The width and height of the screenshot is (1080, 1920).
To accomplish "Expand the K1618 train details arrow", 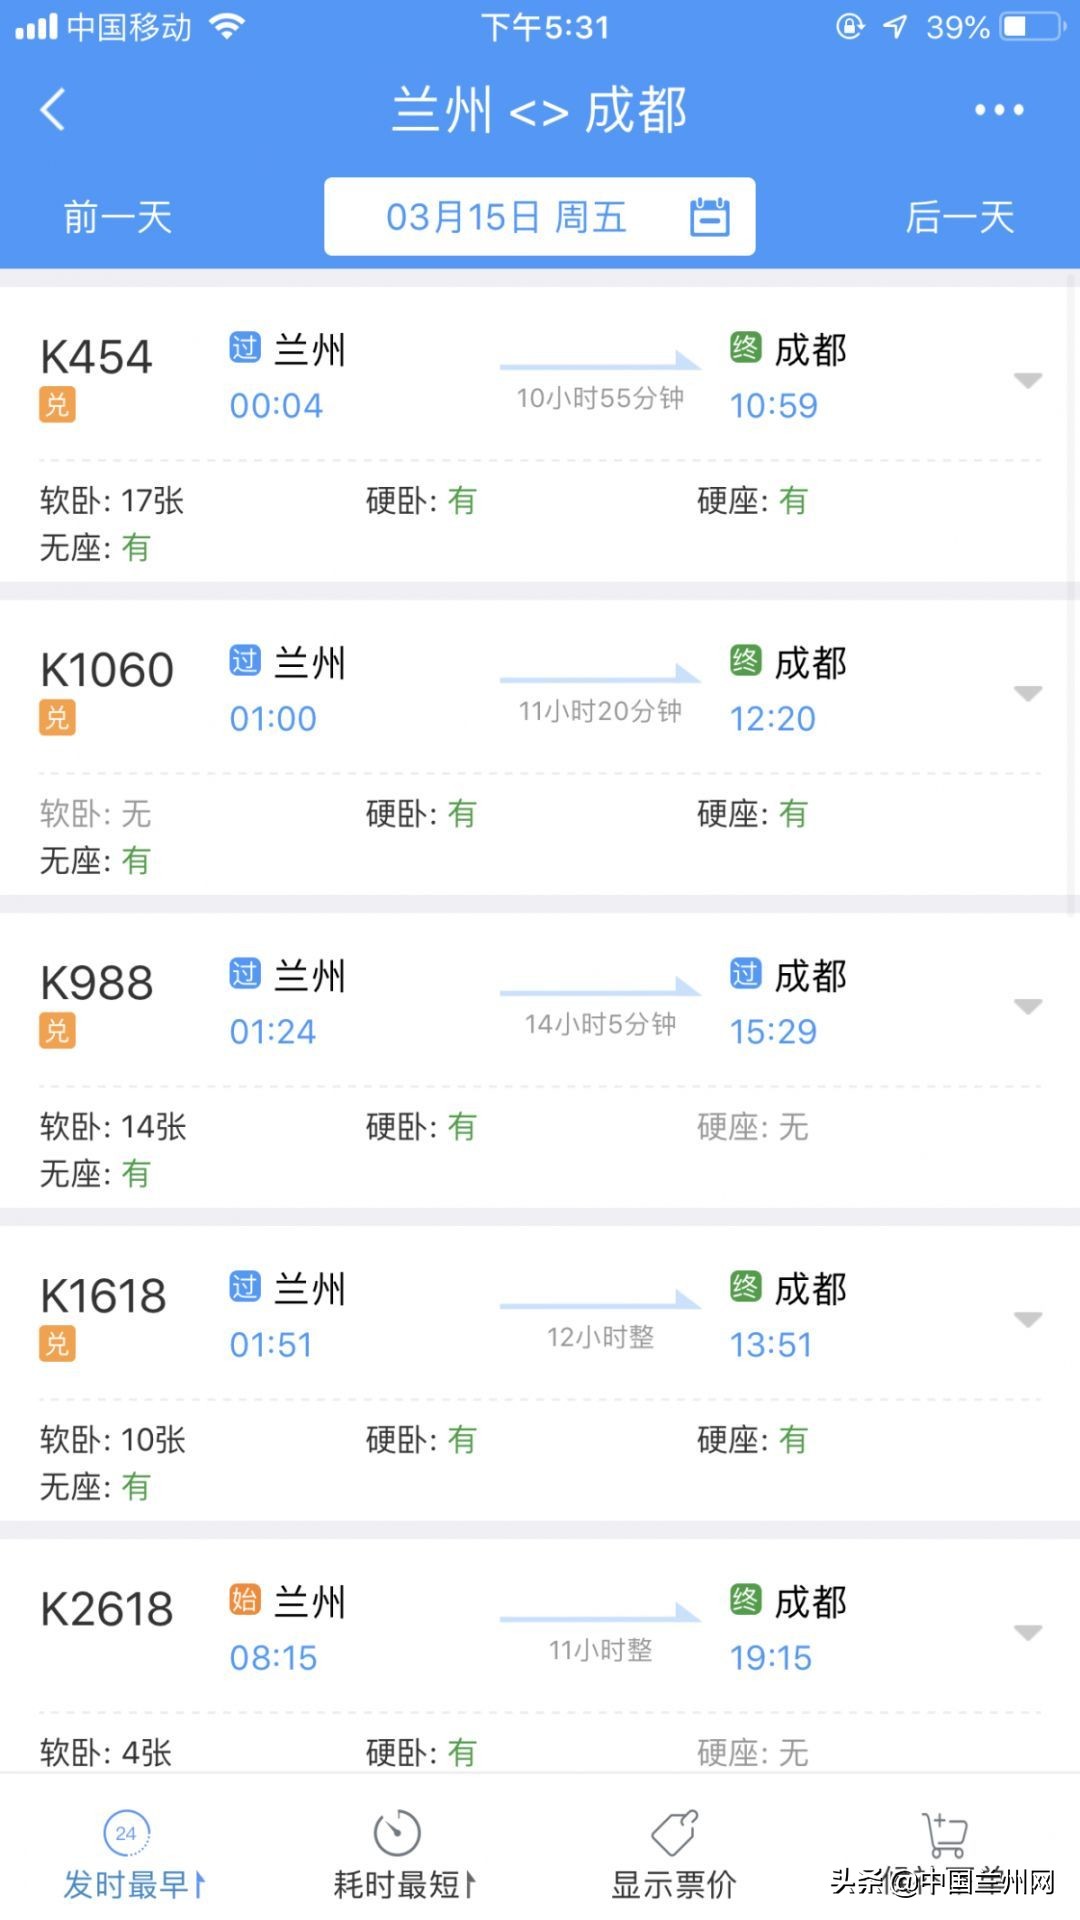I will click(1028, 1319).
